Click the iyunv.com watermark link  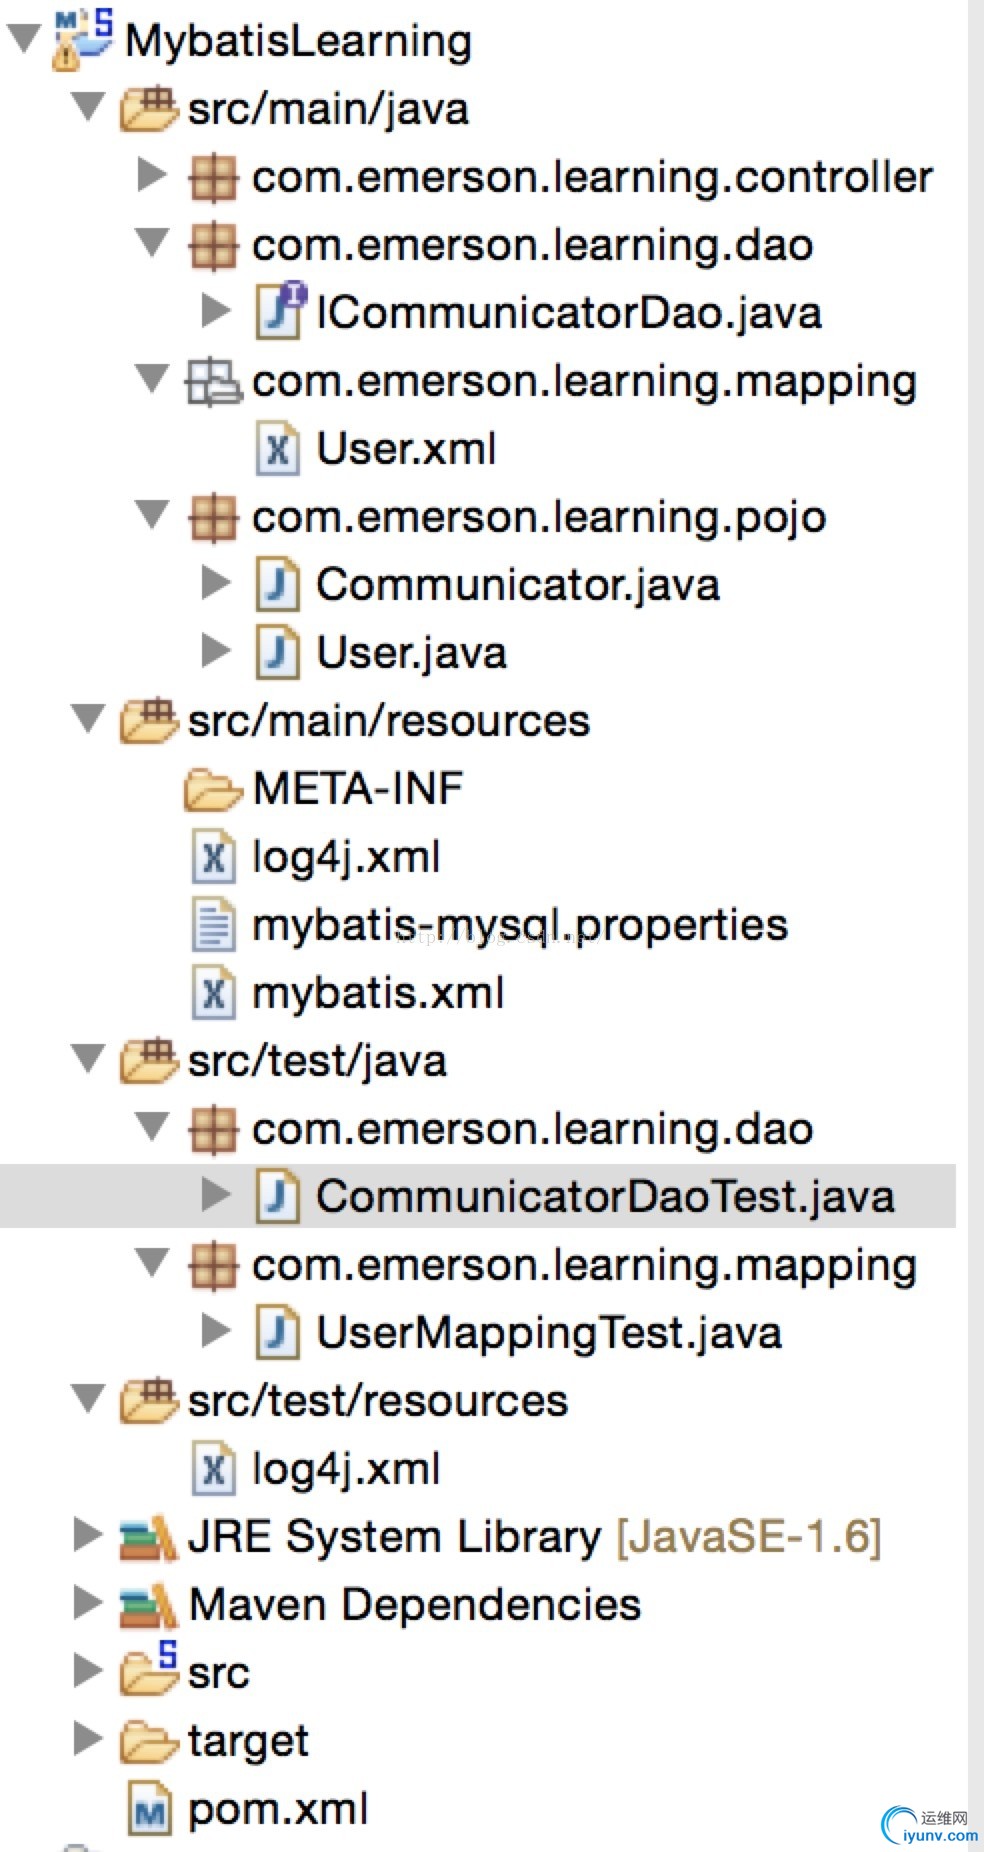pos(930,1826)
